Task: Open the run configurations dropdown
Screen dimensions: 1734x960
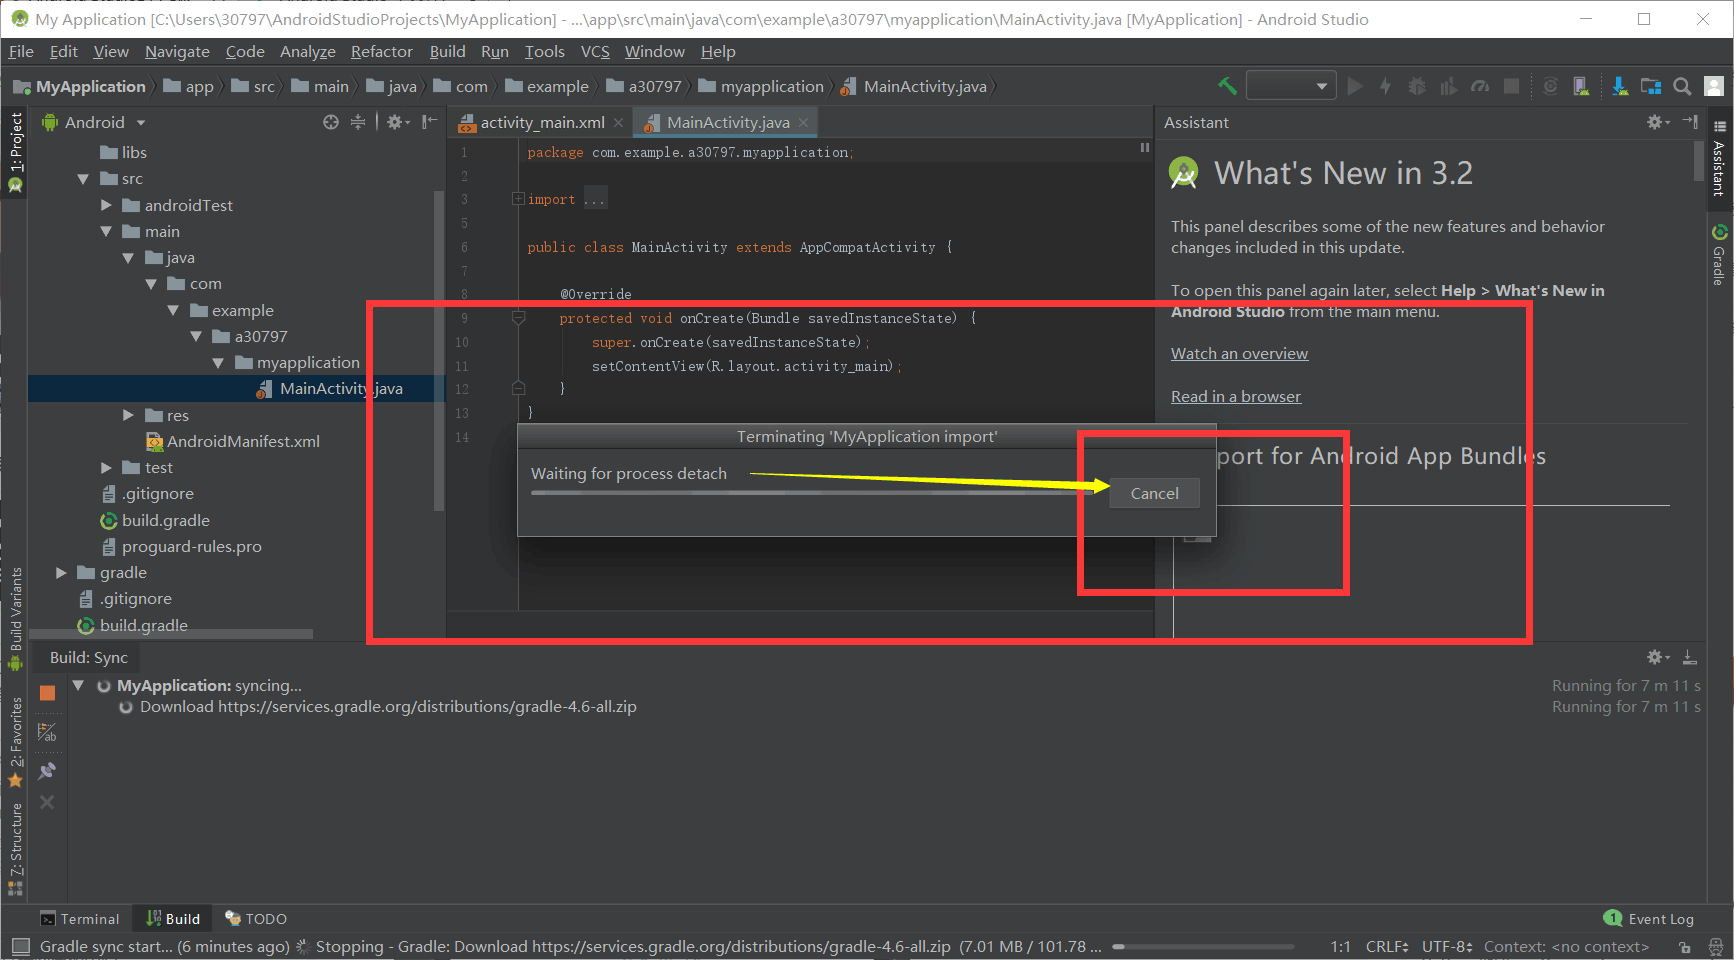Action: click(1290, 85)
